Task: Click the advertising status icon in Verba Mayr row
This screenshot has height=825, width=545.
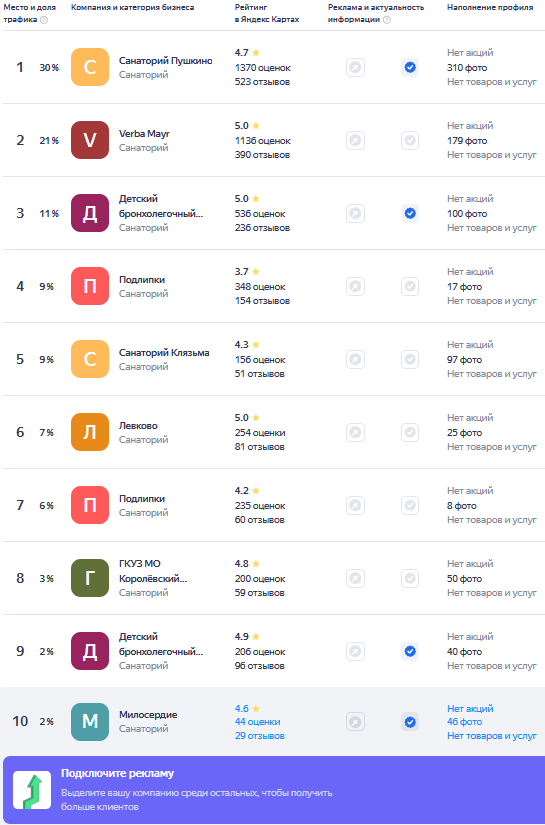Action: tap(355, 140)
